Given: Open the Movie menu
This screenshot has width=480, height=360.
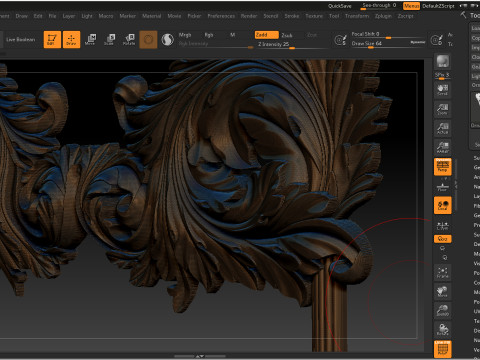Looking at the screenshot, I should click(174, 16).
